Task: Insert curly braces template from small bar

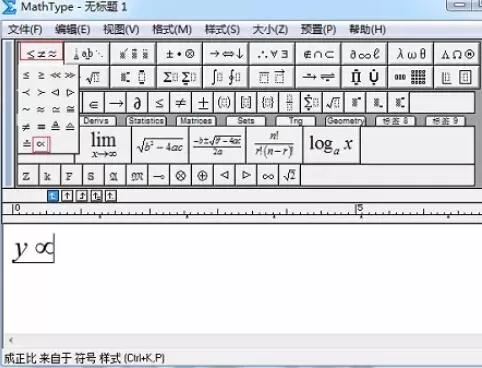Action: [x=268, y=103]
